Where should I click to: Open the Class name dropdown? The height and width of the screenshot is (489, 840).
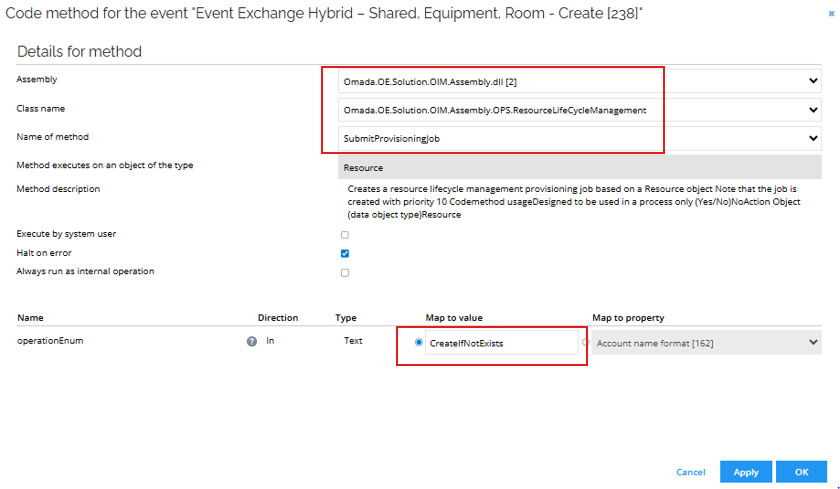tap(580, 110)
